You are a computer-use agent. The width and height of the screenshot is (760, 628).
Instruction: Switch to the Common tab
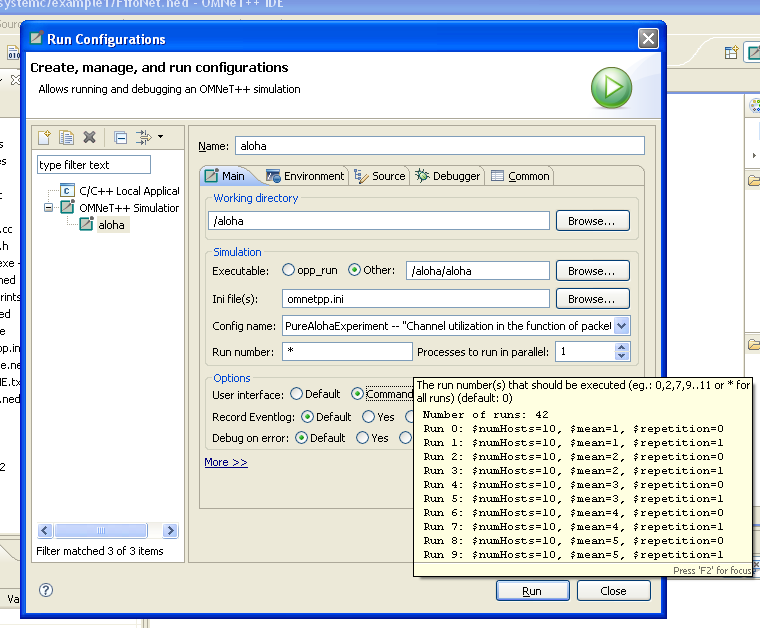pos(520,176)
